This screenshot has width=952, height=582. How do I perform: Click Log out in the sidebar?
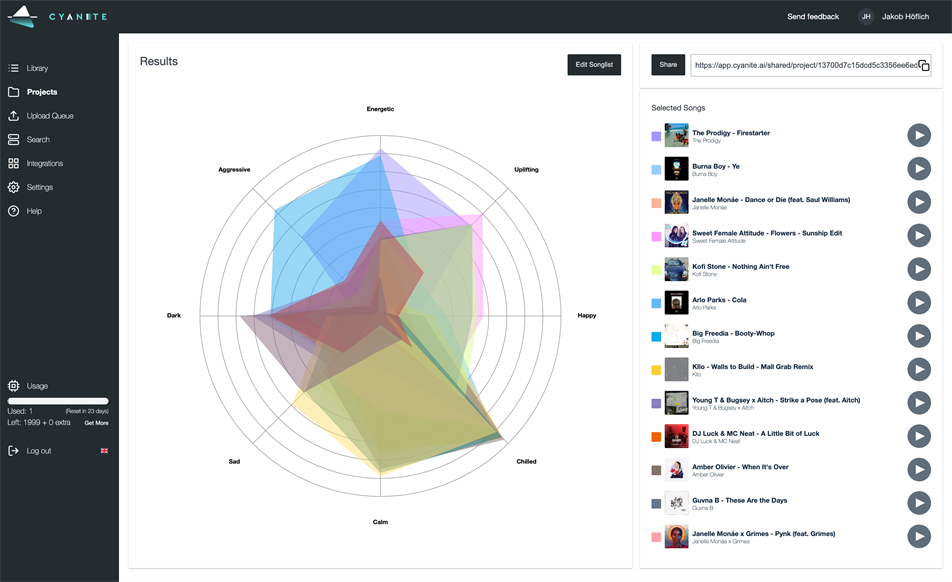tap(39, 451)
